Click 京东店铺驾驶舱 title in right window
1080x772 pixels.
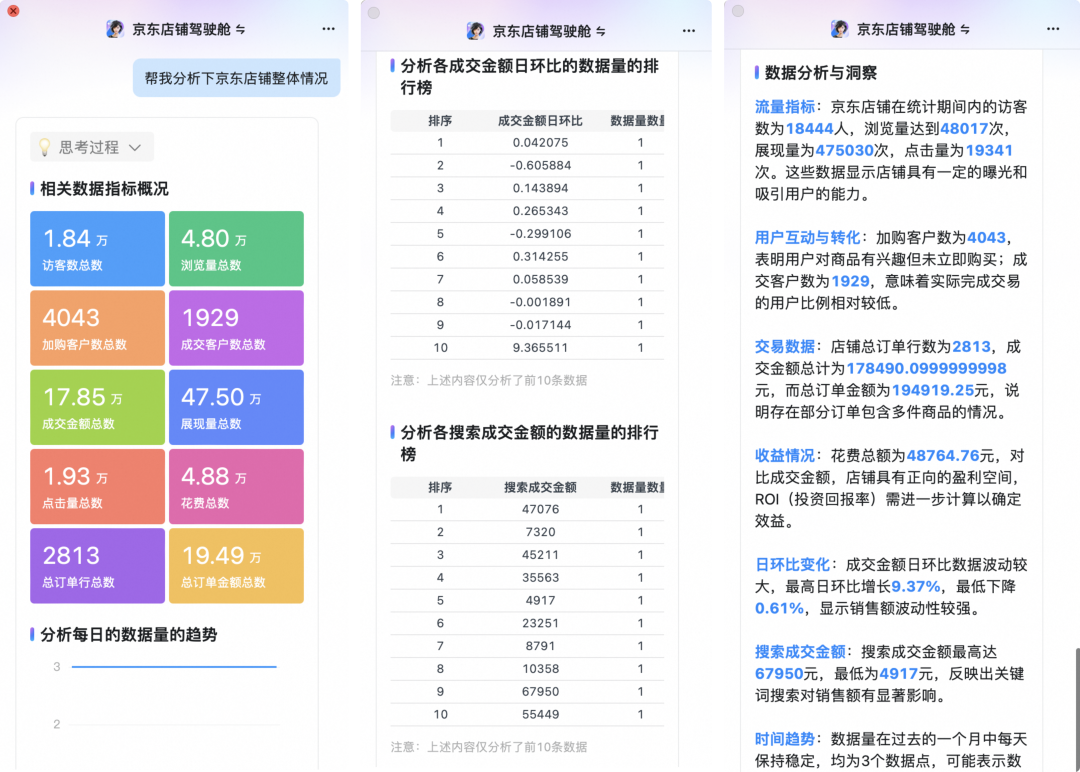point(906,30)
